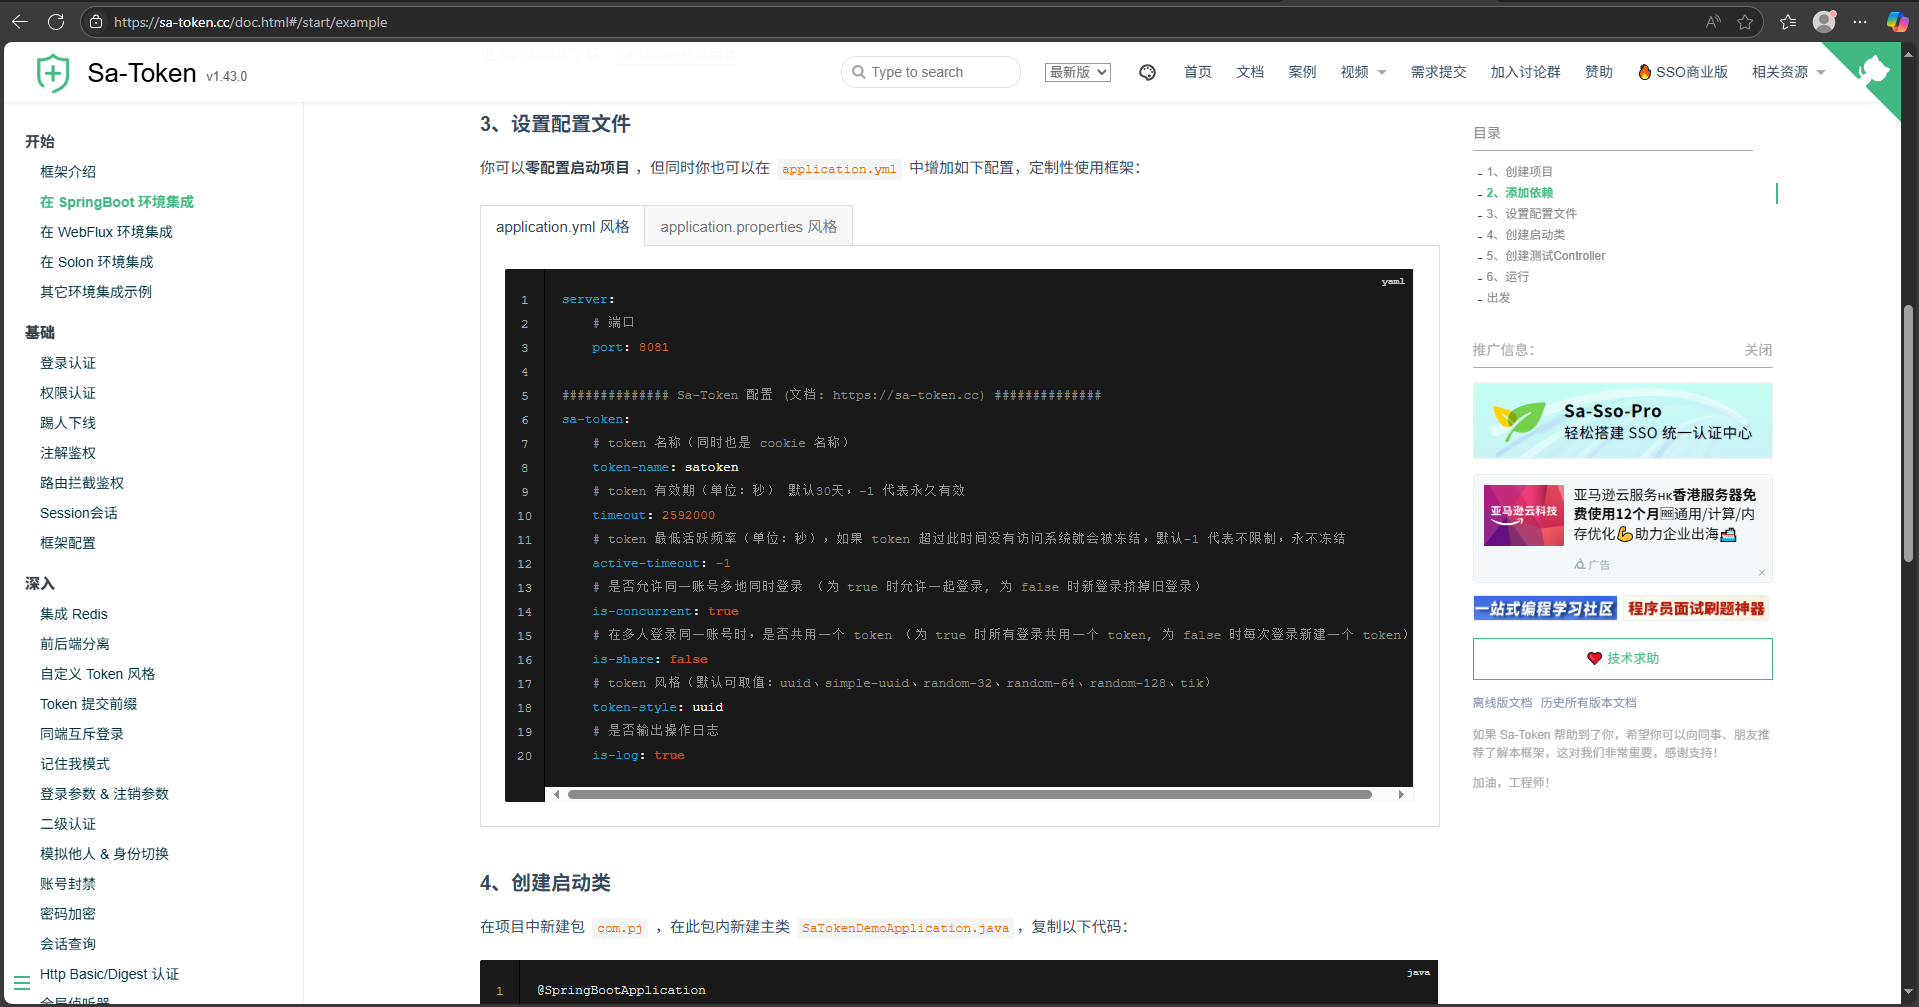The width and height of the screenshot is (1919, 1007).
Task: Open 集成 Redis in sidebar
Action: coord(74,614)
